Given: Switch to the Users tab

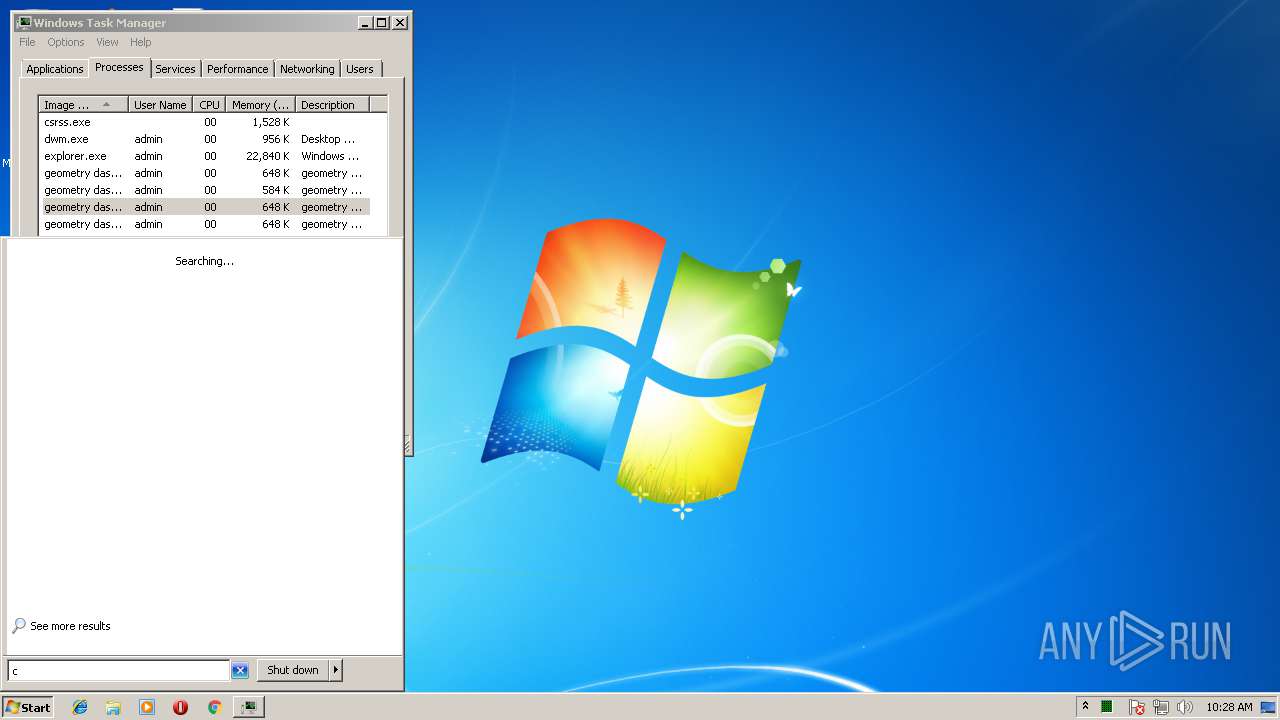Looking at the screenshot, I should [360, 69].
